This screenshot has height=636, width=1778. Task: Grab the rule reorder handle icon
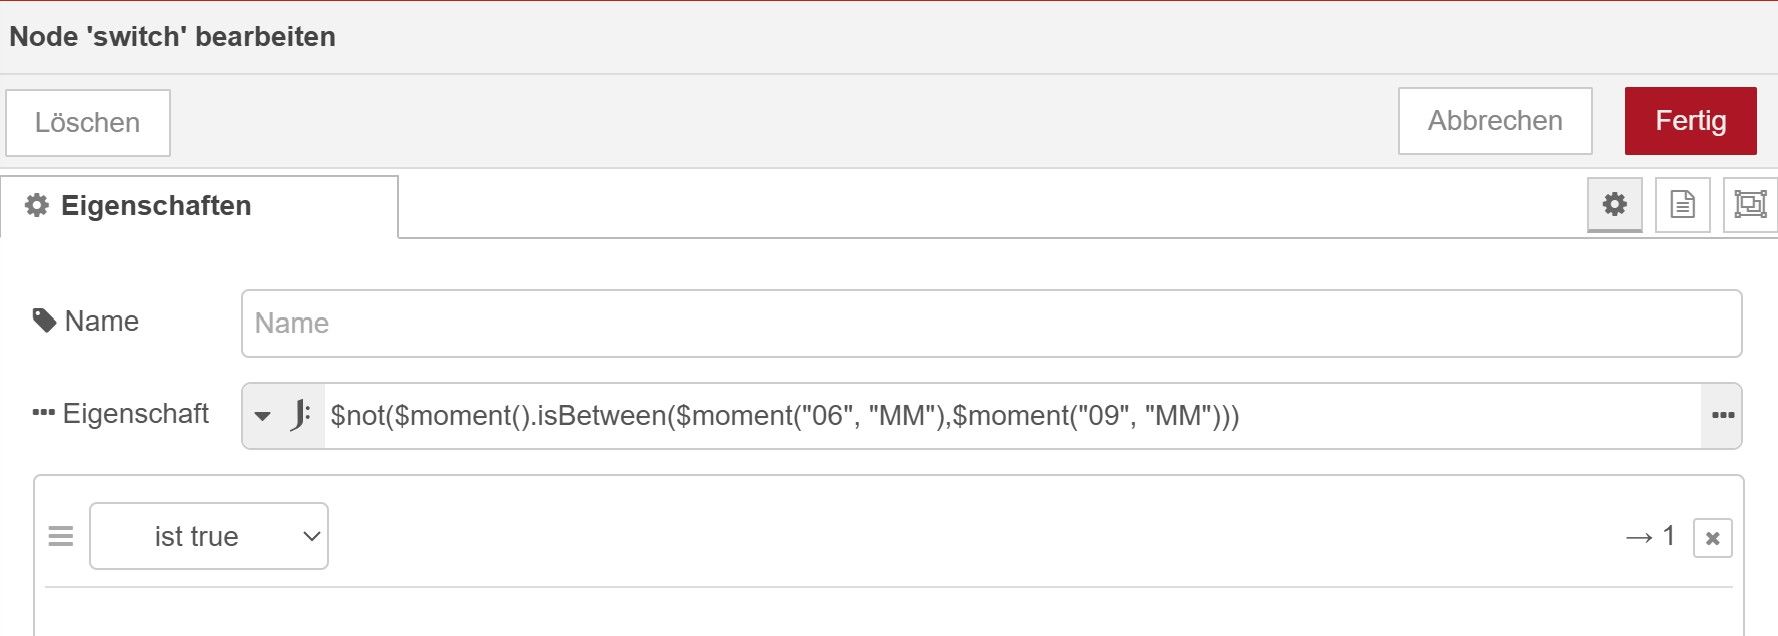pos(61,537)
